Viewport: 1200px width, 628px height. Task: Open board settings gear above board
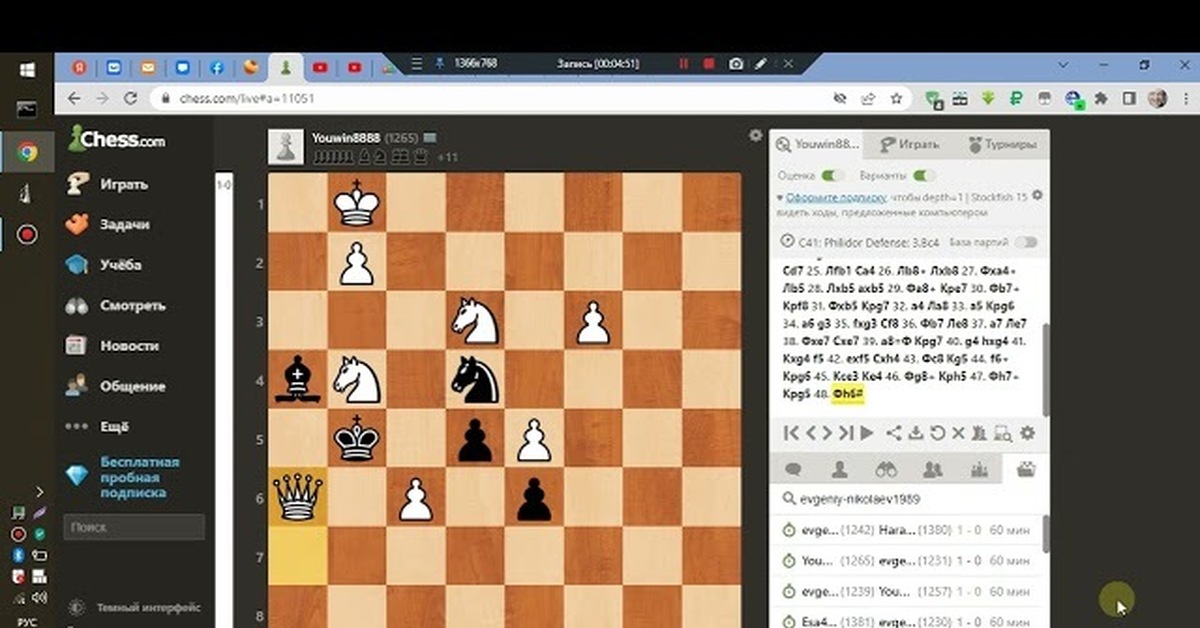[x=756, y=135]
